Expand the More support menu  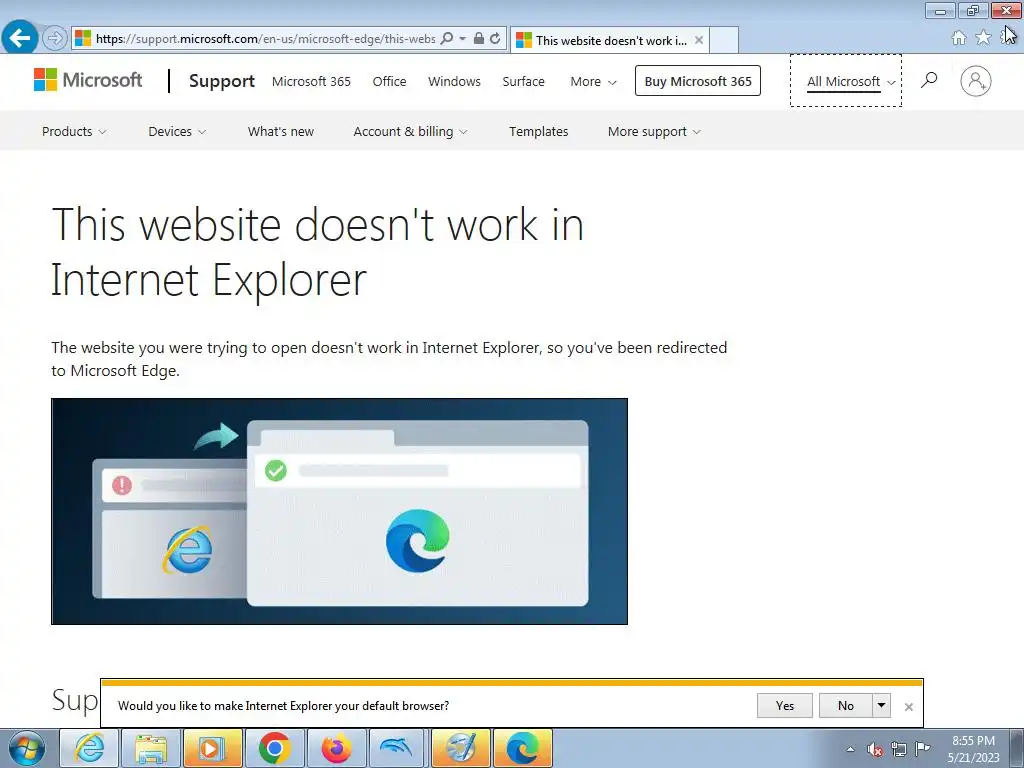(654, 131)
